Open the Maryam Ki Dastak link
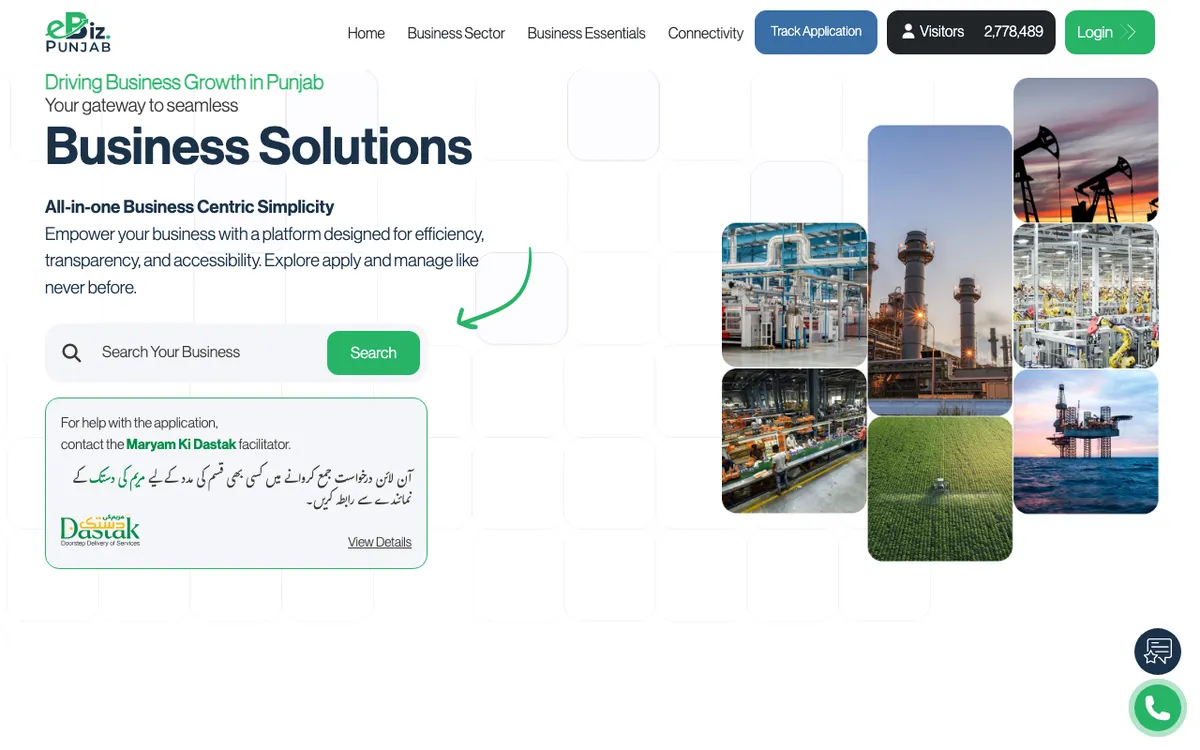Image resolution: width=1200 pixels, height=750 pixels. (181, 444)
